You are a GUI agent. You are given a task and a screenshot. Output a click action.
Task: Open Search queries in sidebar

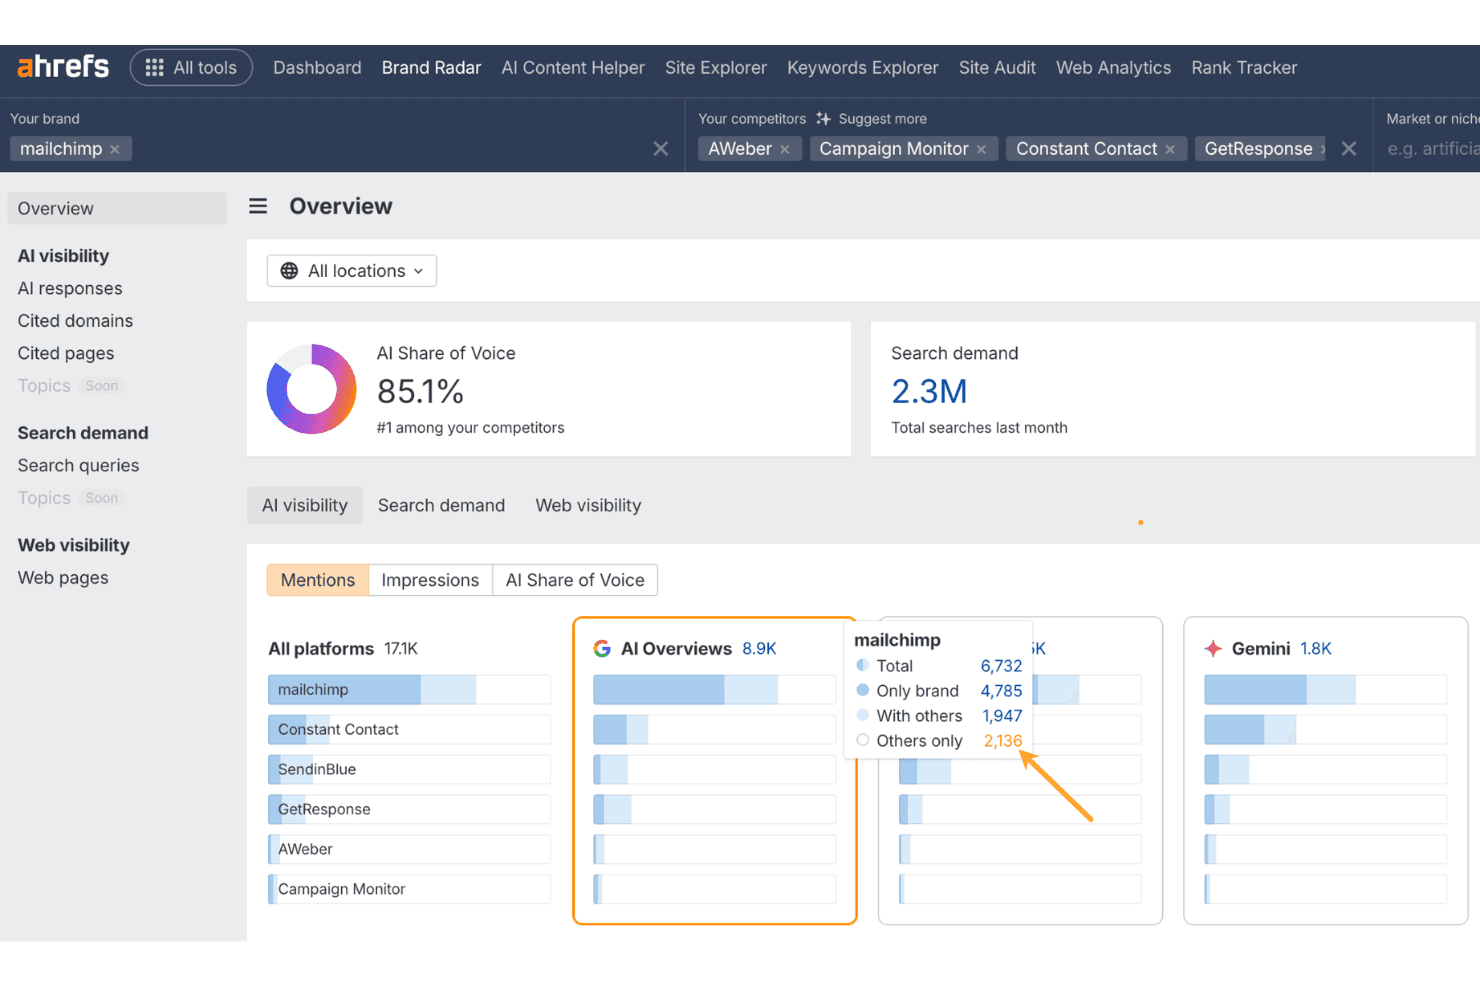[78, 465]
